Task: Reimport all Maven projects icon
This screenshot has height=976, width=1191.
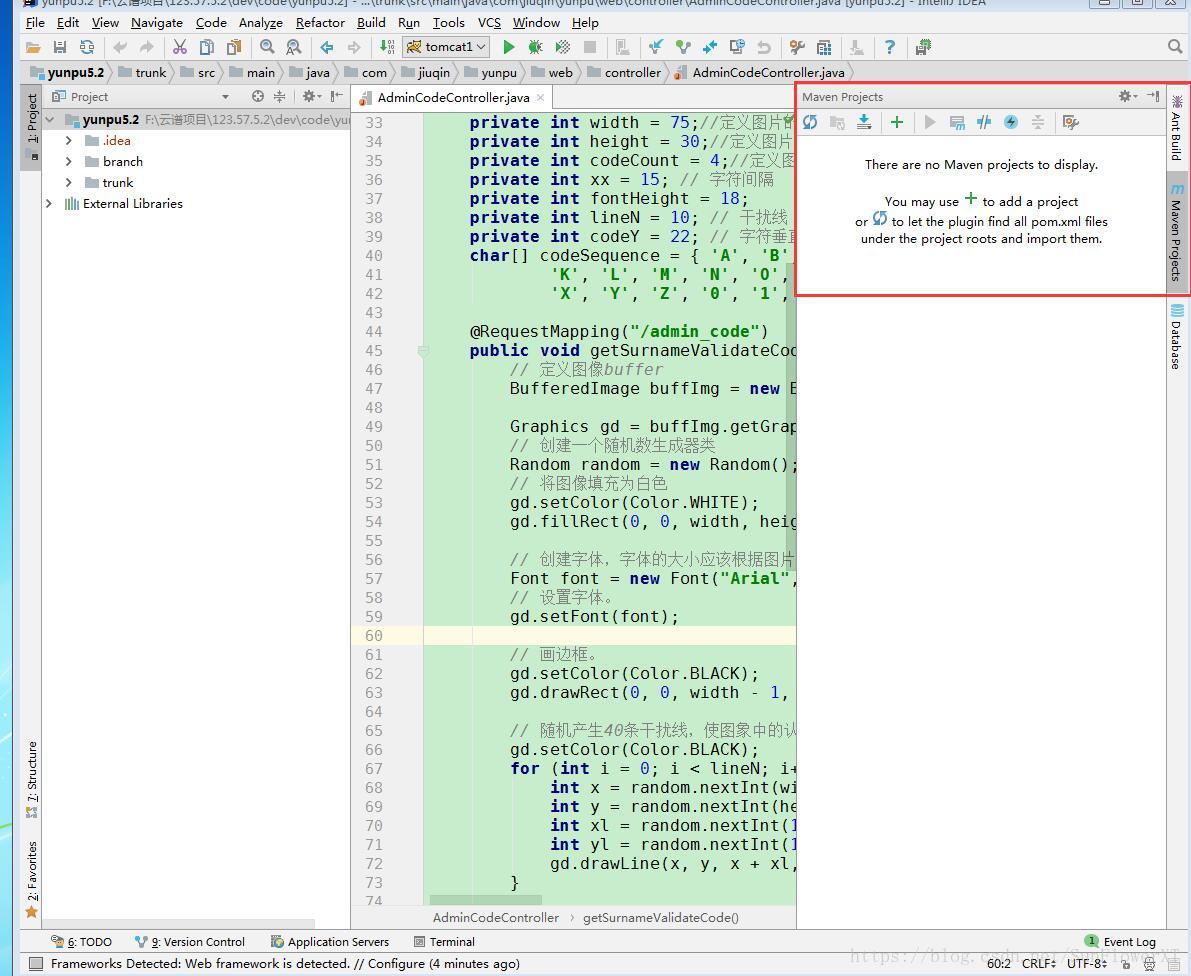Action: click(810, 122)
